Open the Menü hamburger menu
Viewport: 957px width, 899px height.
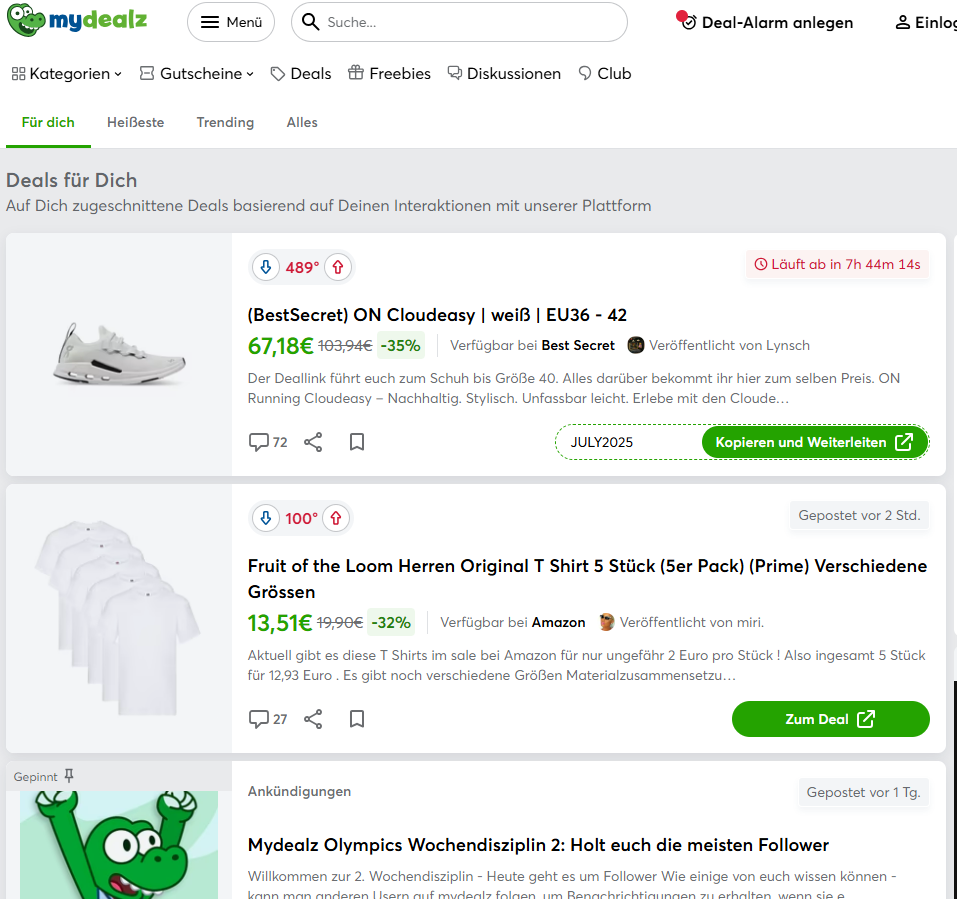231,22
